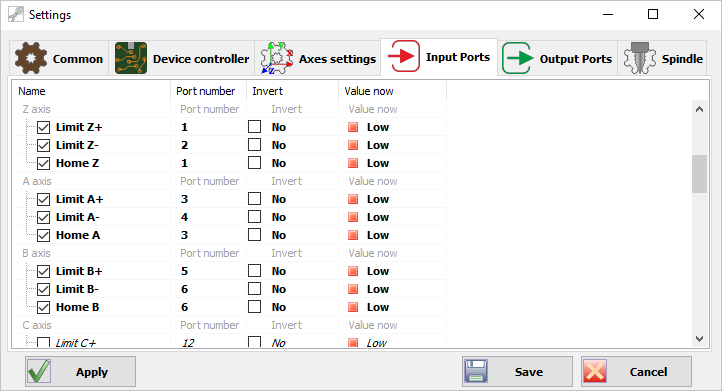Click the Name column header
The image size is (722, 391).
coord(91,91)
